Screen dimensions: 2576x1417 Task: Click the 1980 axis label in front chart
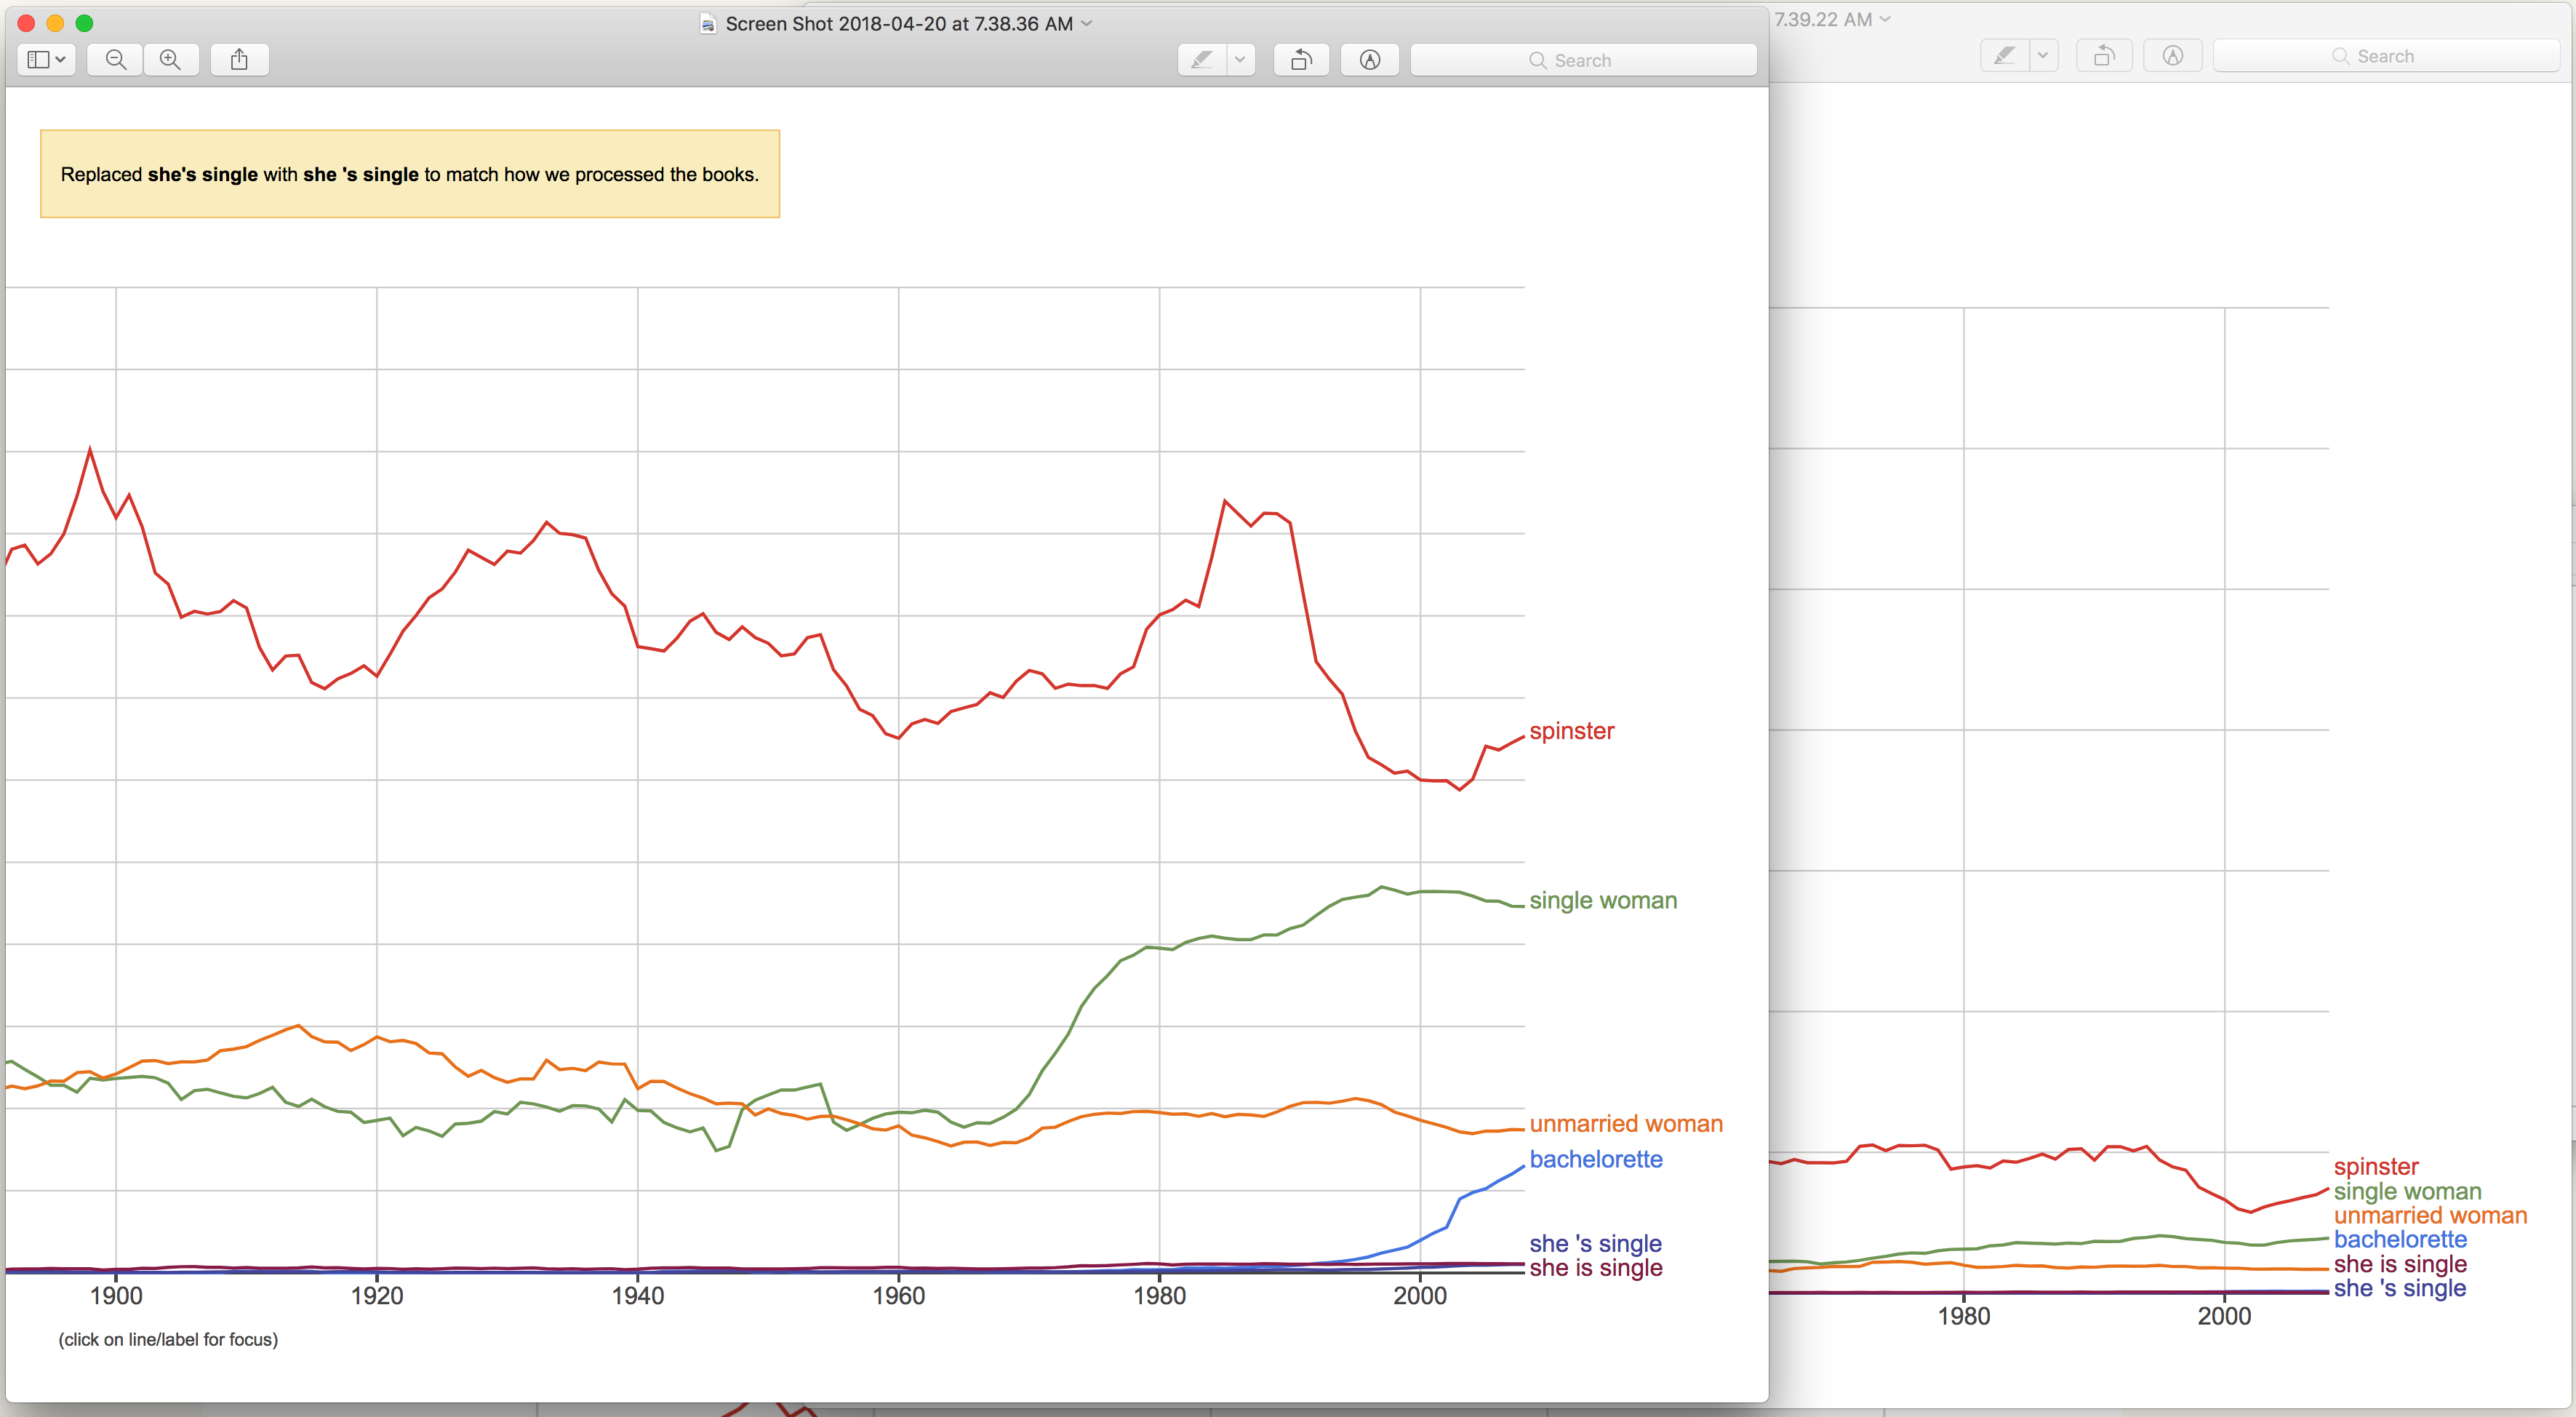pos(1160,1296)
